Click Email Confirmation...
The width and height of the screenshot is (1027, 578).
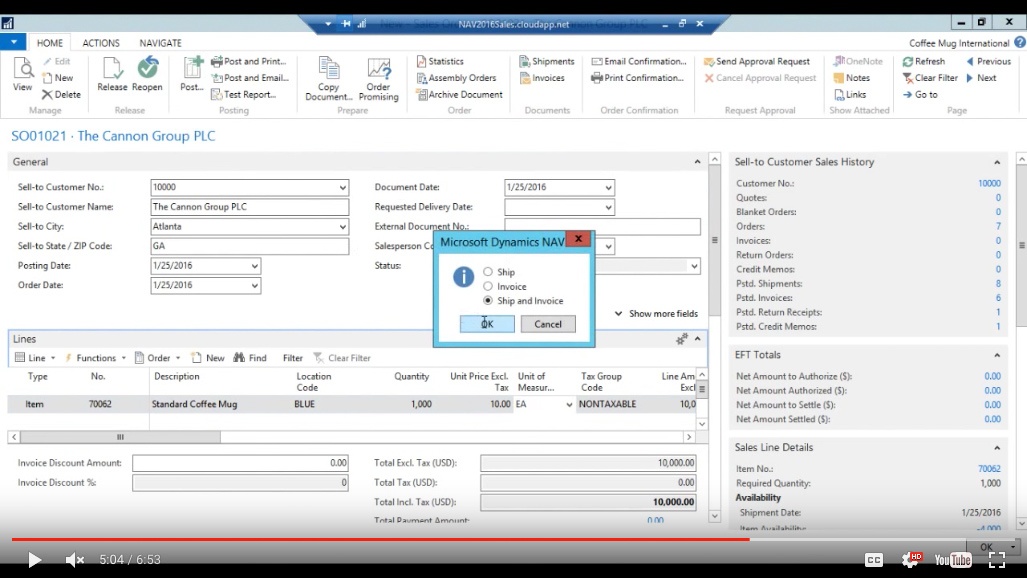tap(639, 61)
